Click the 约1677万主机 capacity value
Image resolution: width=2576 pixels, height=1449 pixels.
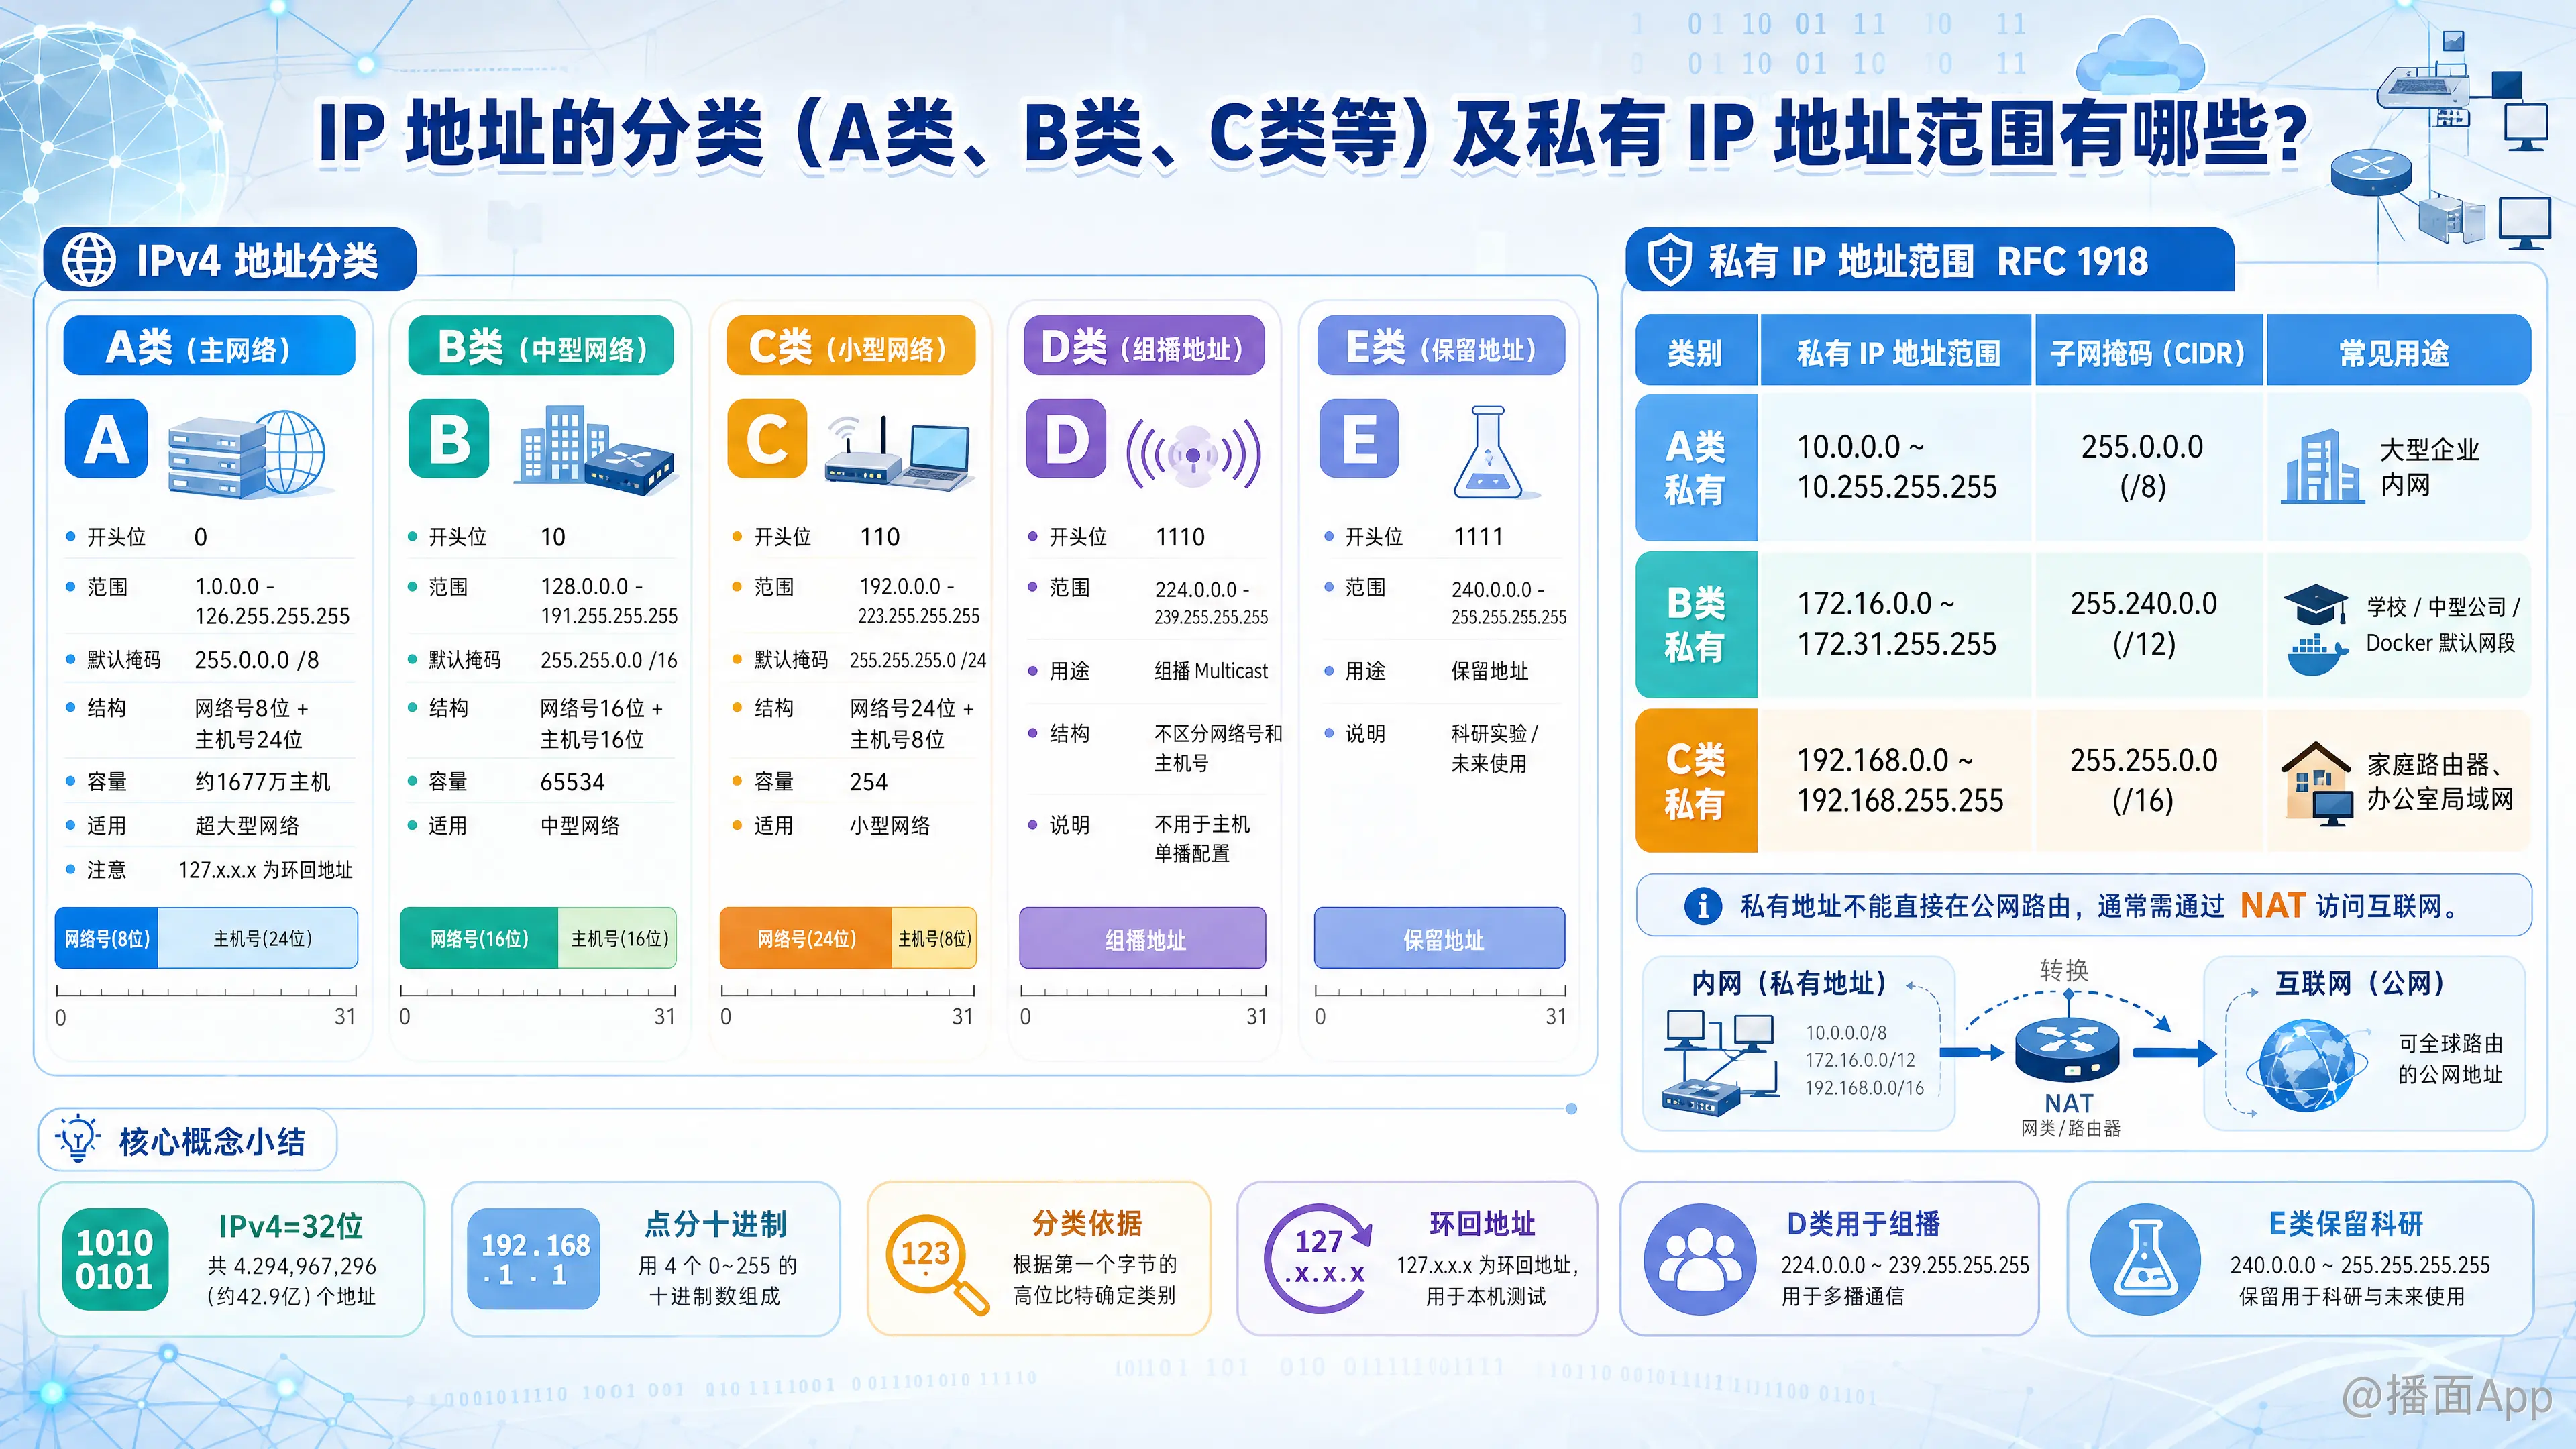(262, 782)
